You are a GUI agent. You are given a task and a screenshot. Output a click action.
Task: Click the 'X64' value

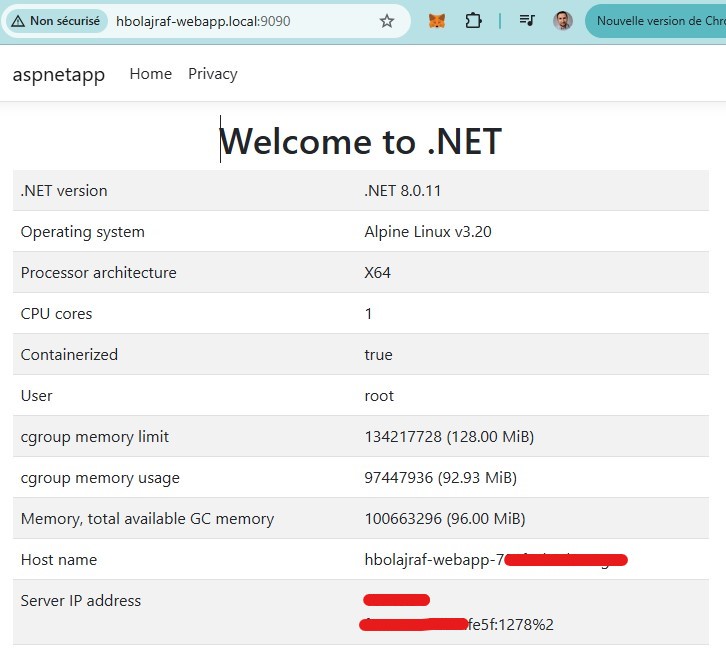click(x=377, y=273)
